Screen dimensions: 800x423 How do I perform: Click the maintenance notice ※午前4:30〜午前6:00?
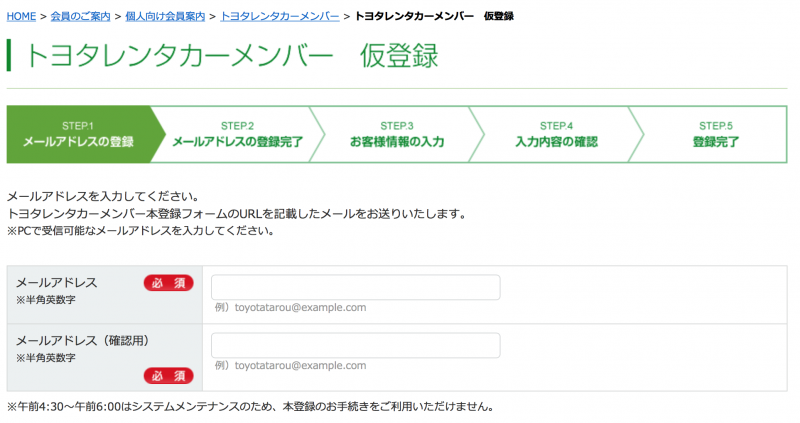(x=251, y=407)
